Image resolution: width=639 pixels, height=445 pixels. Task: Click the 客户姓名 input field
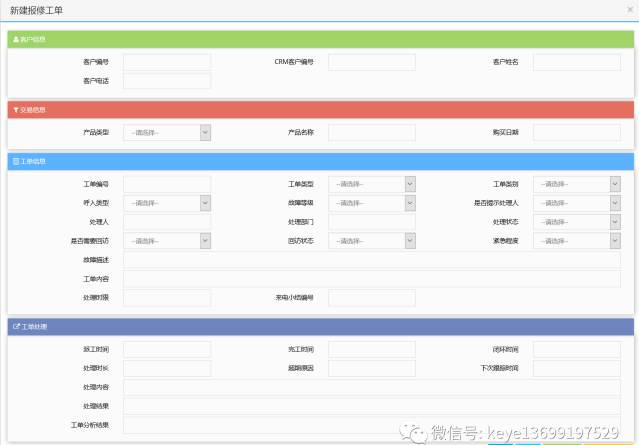(576, 62)
